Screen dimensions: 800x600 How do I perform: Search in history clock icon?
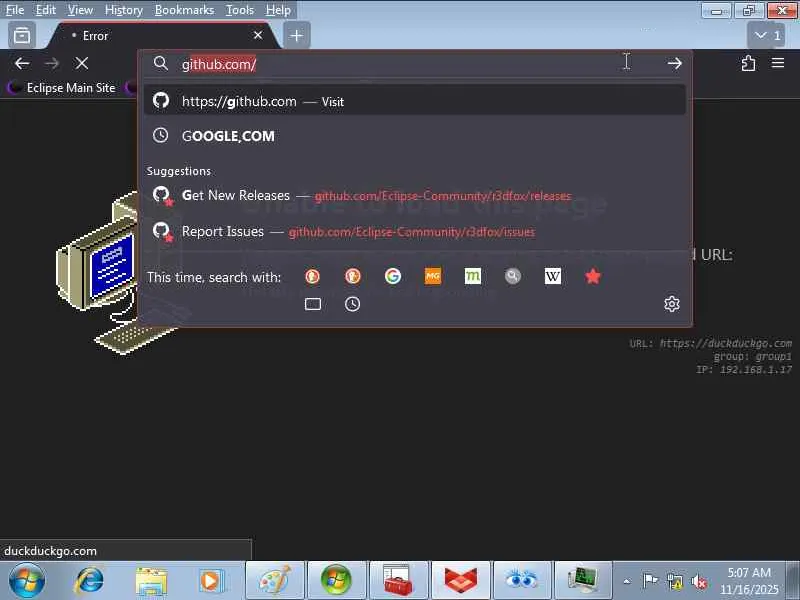353,305
